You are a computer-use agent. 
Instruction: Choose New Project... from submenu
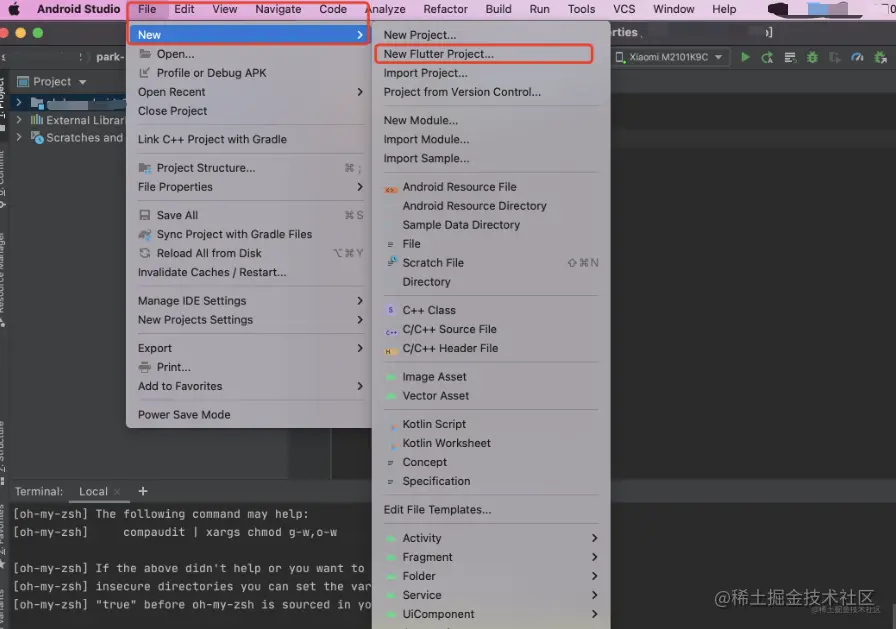click(491, 35)
